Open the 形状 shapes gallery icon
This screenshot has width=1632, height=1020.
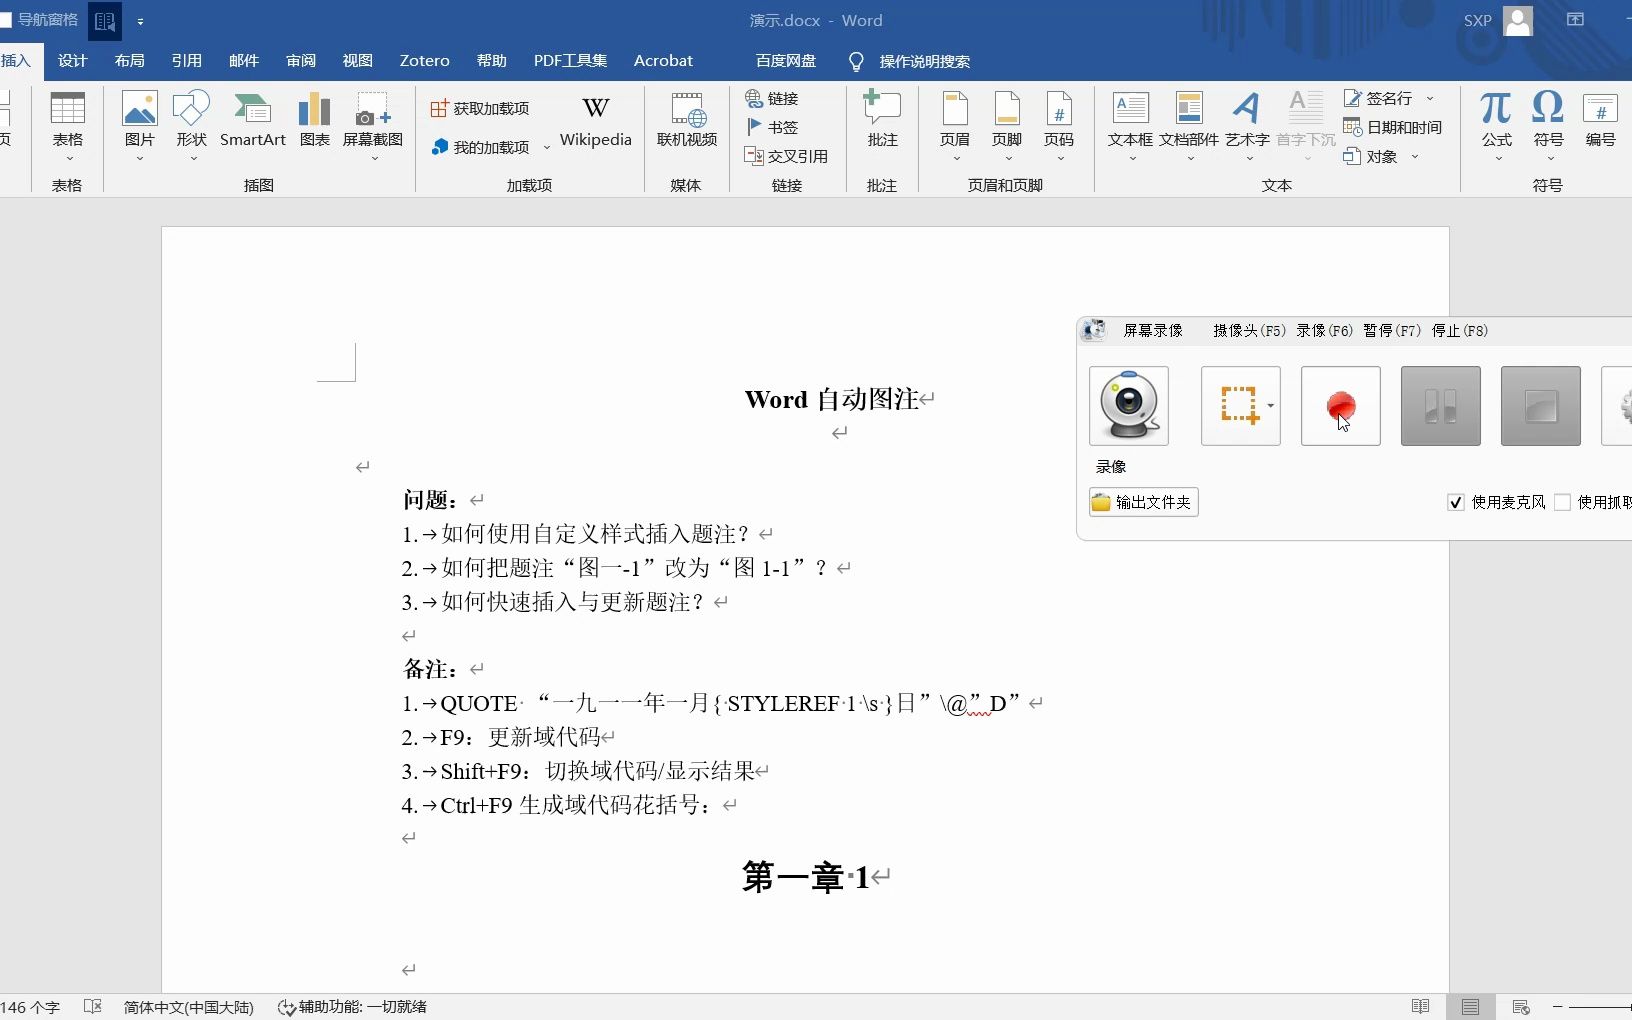pos(191,108)
